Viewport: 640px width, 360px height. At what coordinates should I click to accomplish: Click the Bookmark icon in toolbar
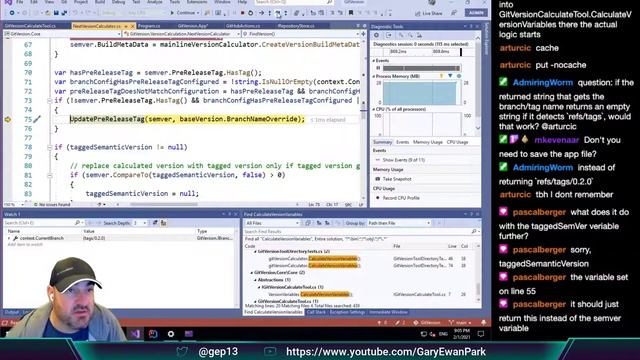click(x=351, y=13)
